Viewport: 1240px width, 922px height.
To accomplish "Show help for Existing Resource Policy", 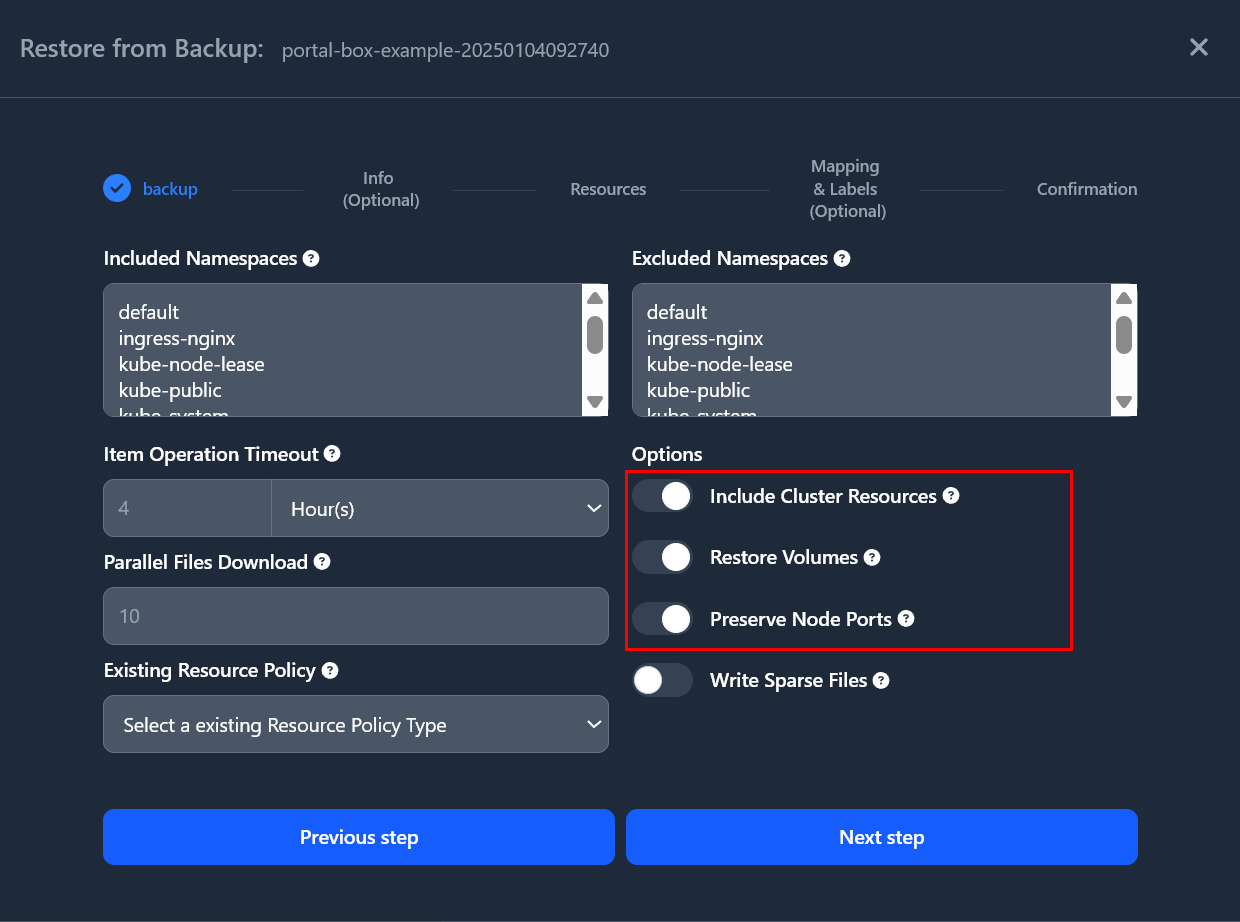I will (x=330, y=670).
